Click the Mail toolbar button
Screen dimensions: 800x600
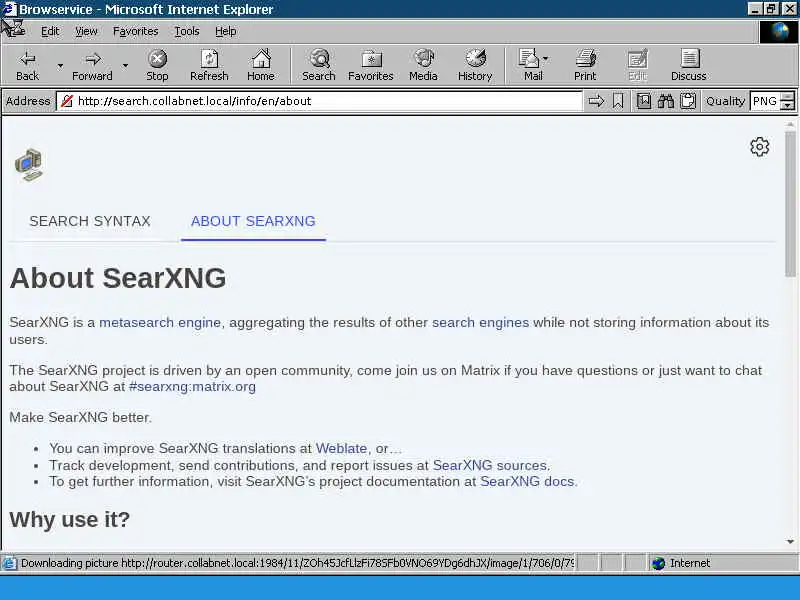tap(531, 65)
